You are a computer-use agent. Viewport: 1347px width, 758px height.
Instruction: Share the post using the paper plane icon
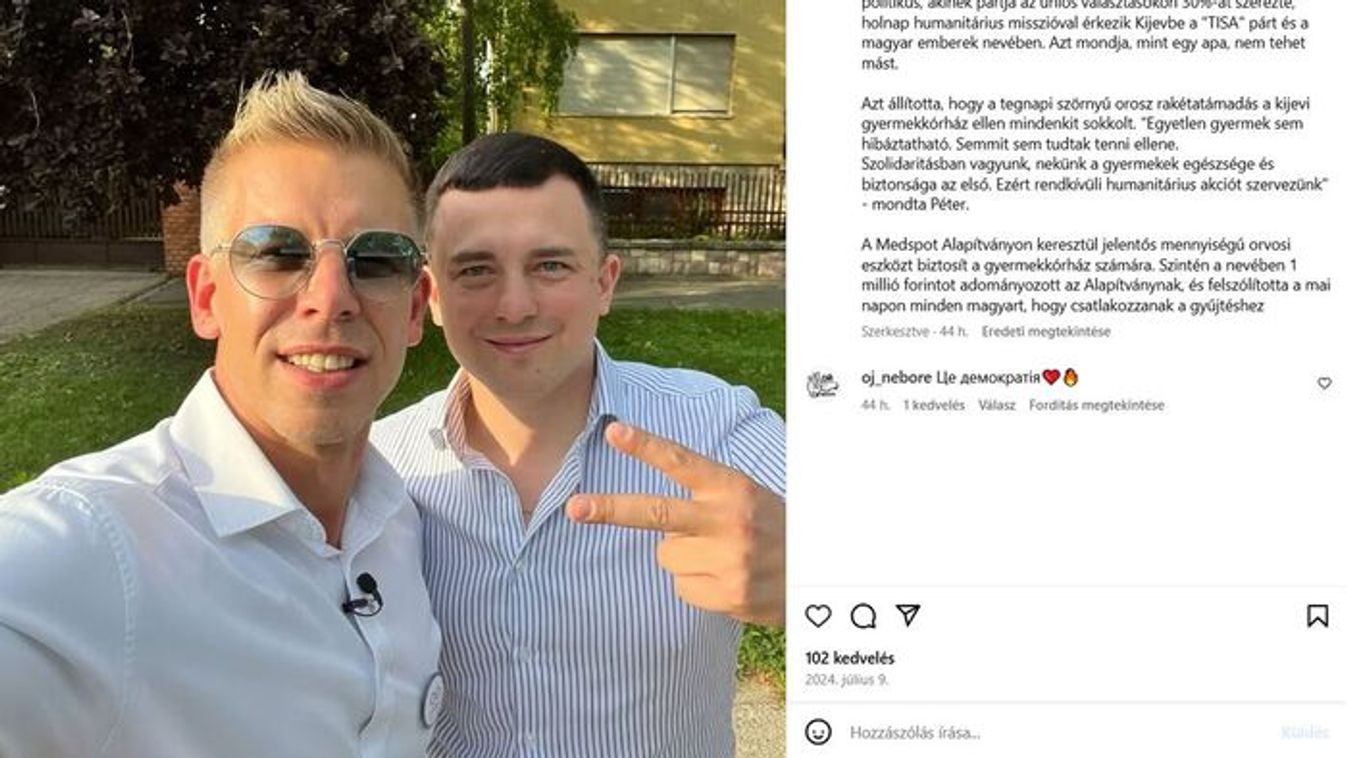pyautogui.click(x=907, y=615)
